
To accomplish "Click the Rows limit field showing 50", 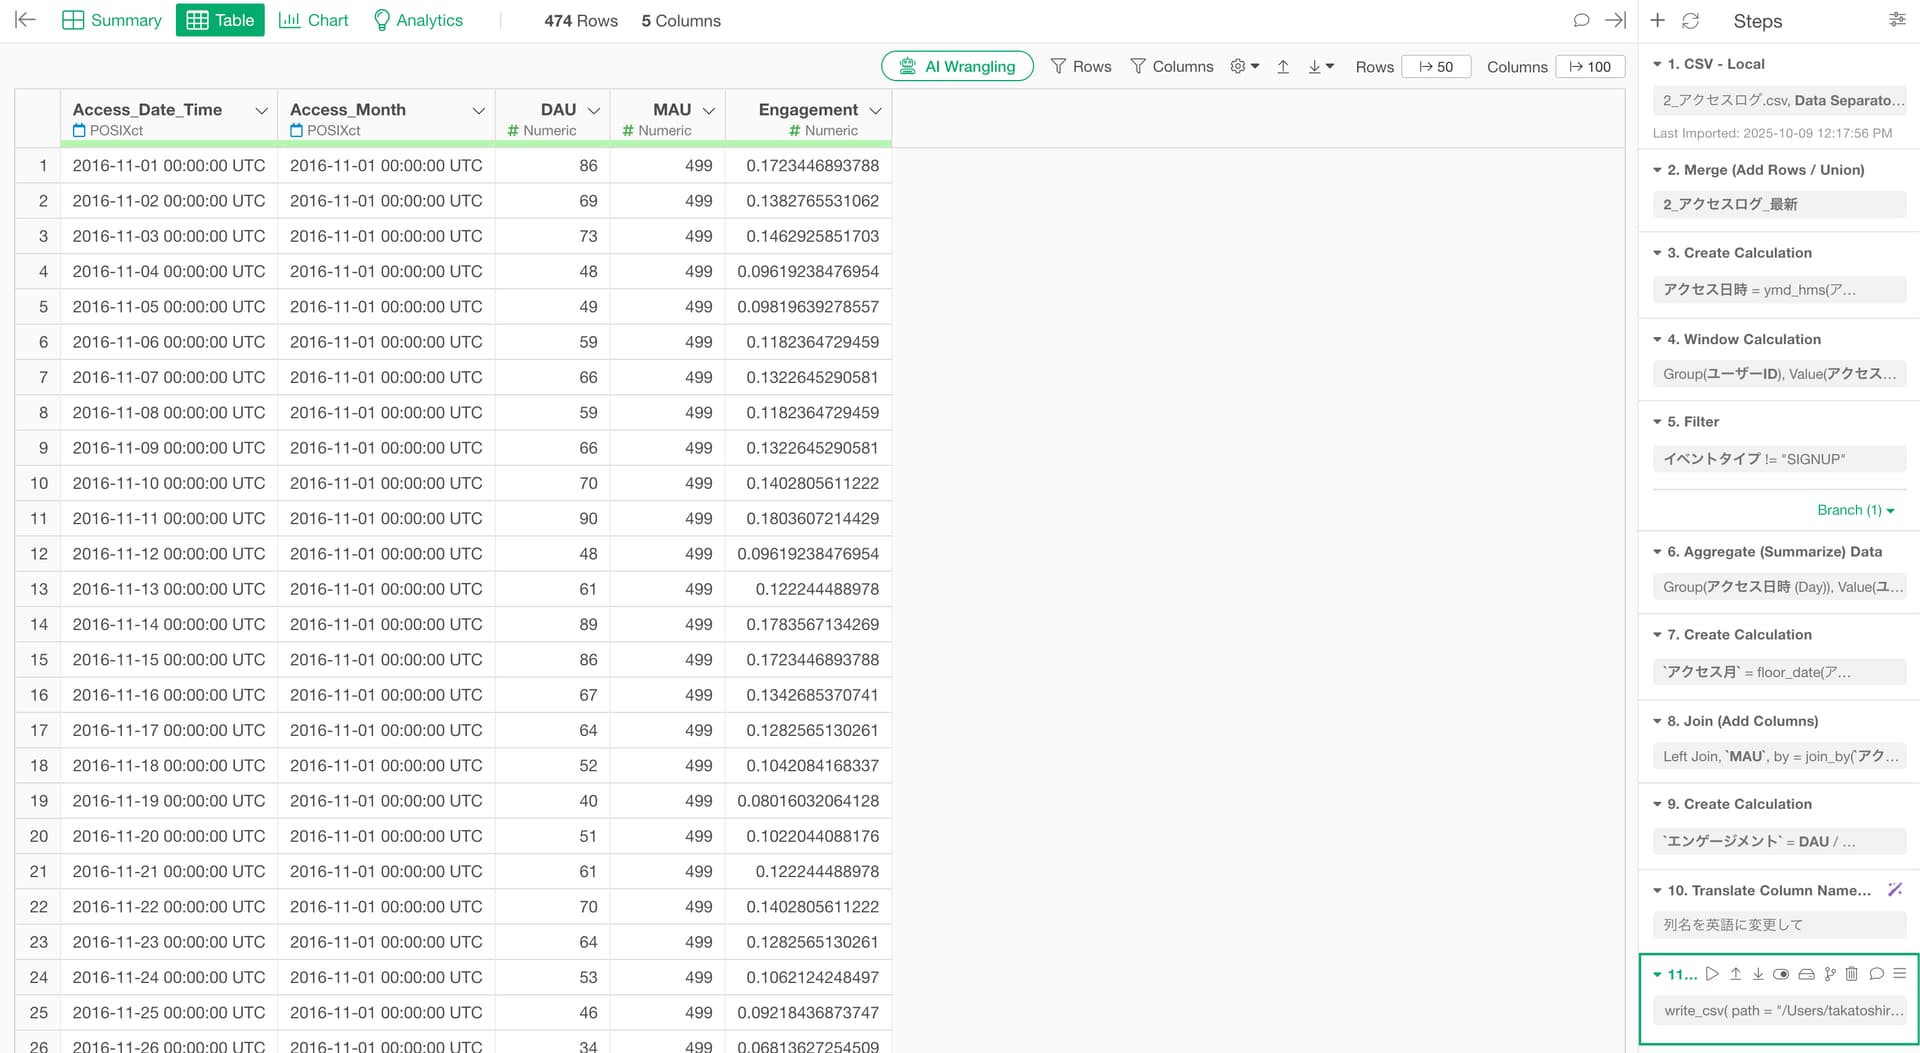I will 1436,66.
